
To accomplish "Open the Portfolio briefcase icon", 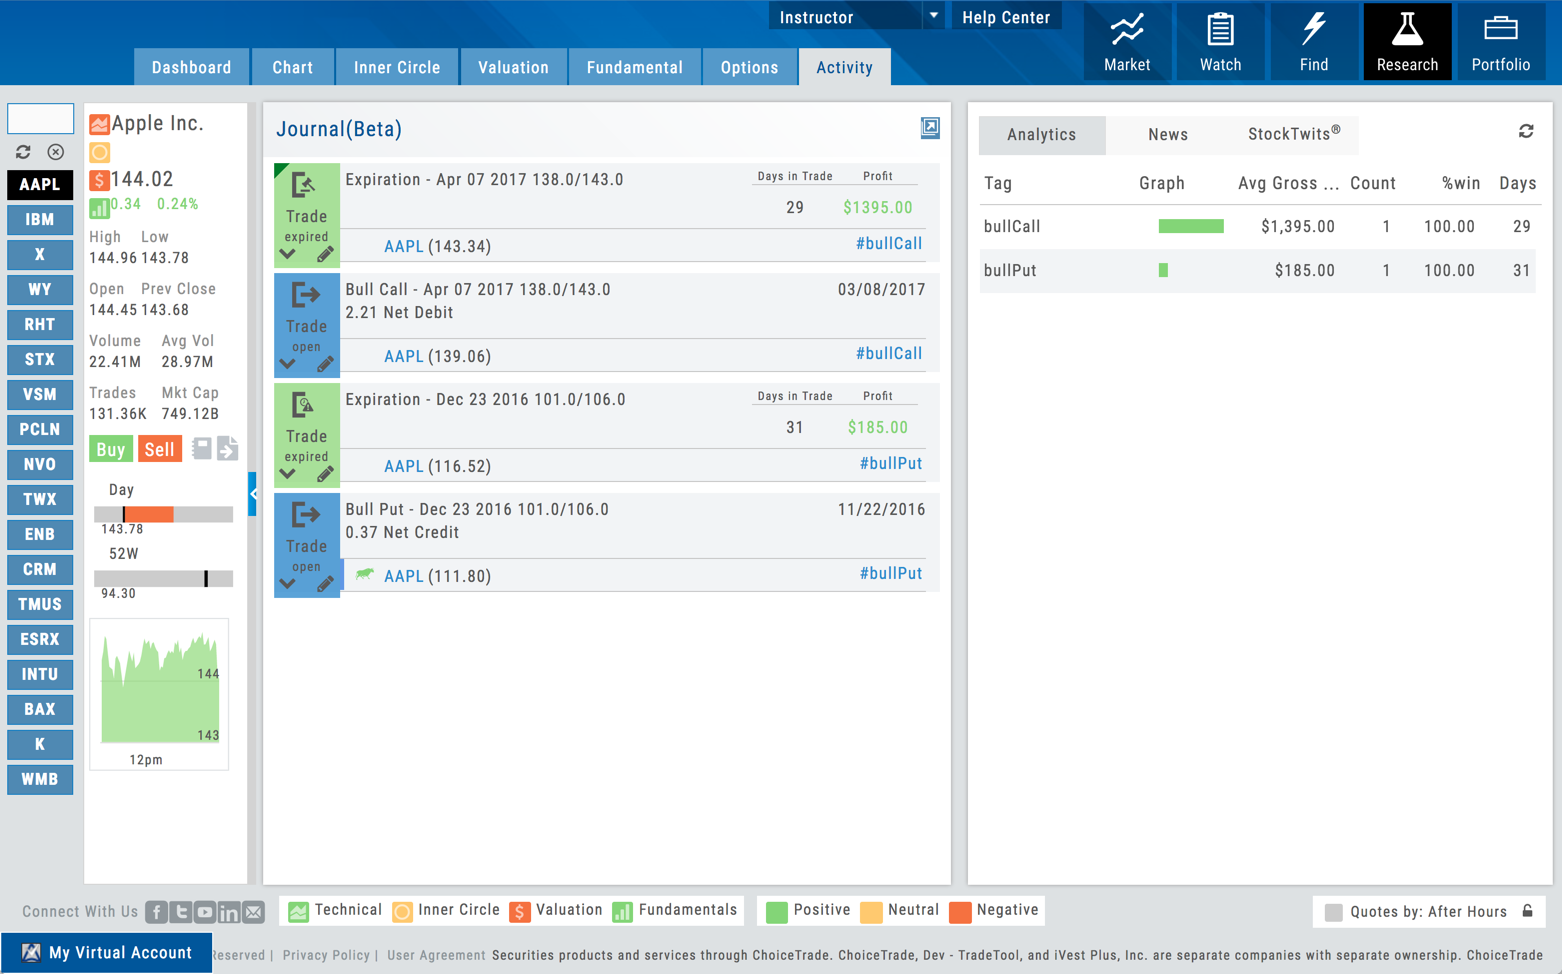I will 1500,42.
